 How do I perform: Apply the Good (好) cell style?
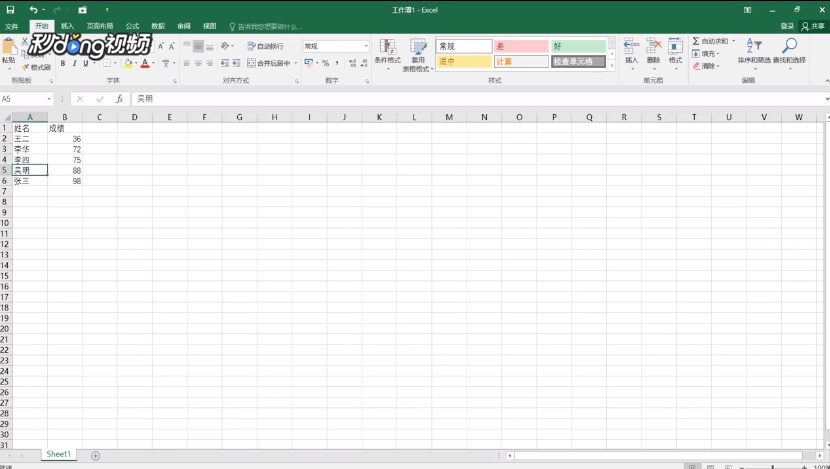coord(578,47)
